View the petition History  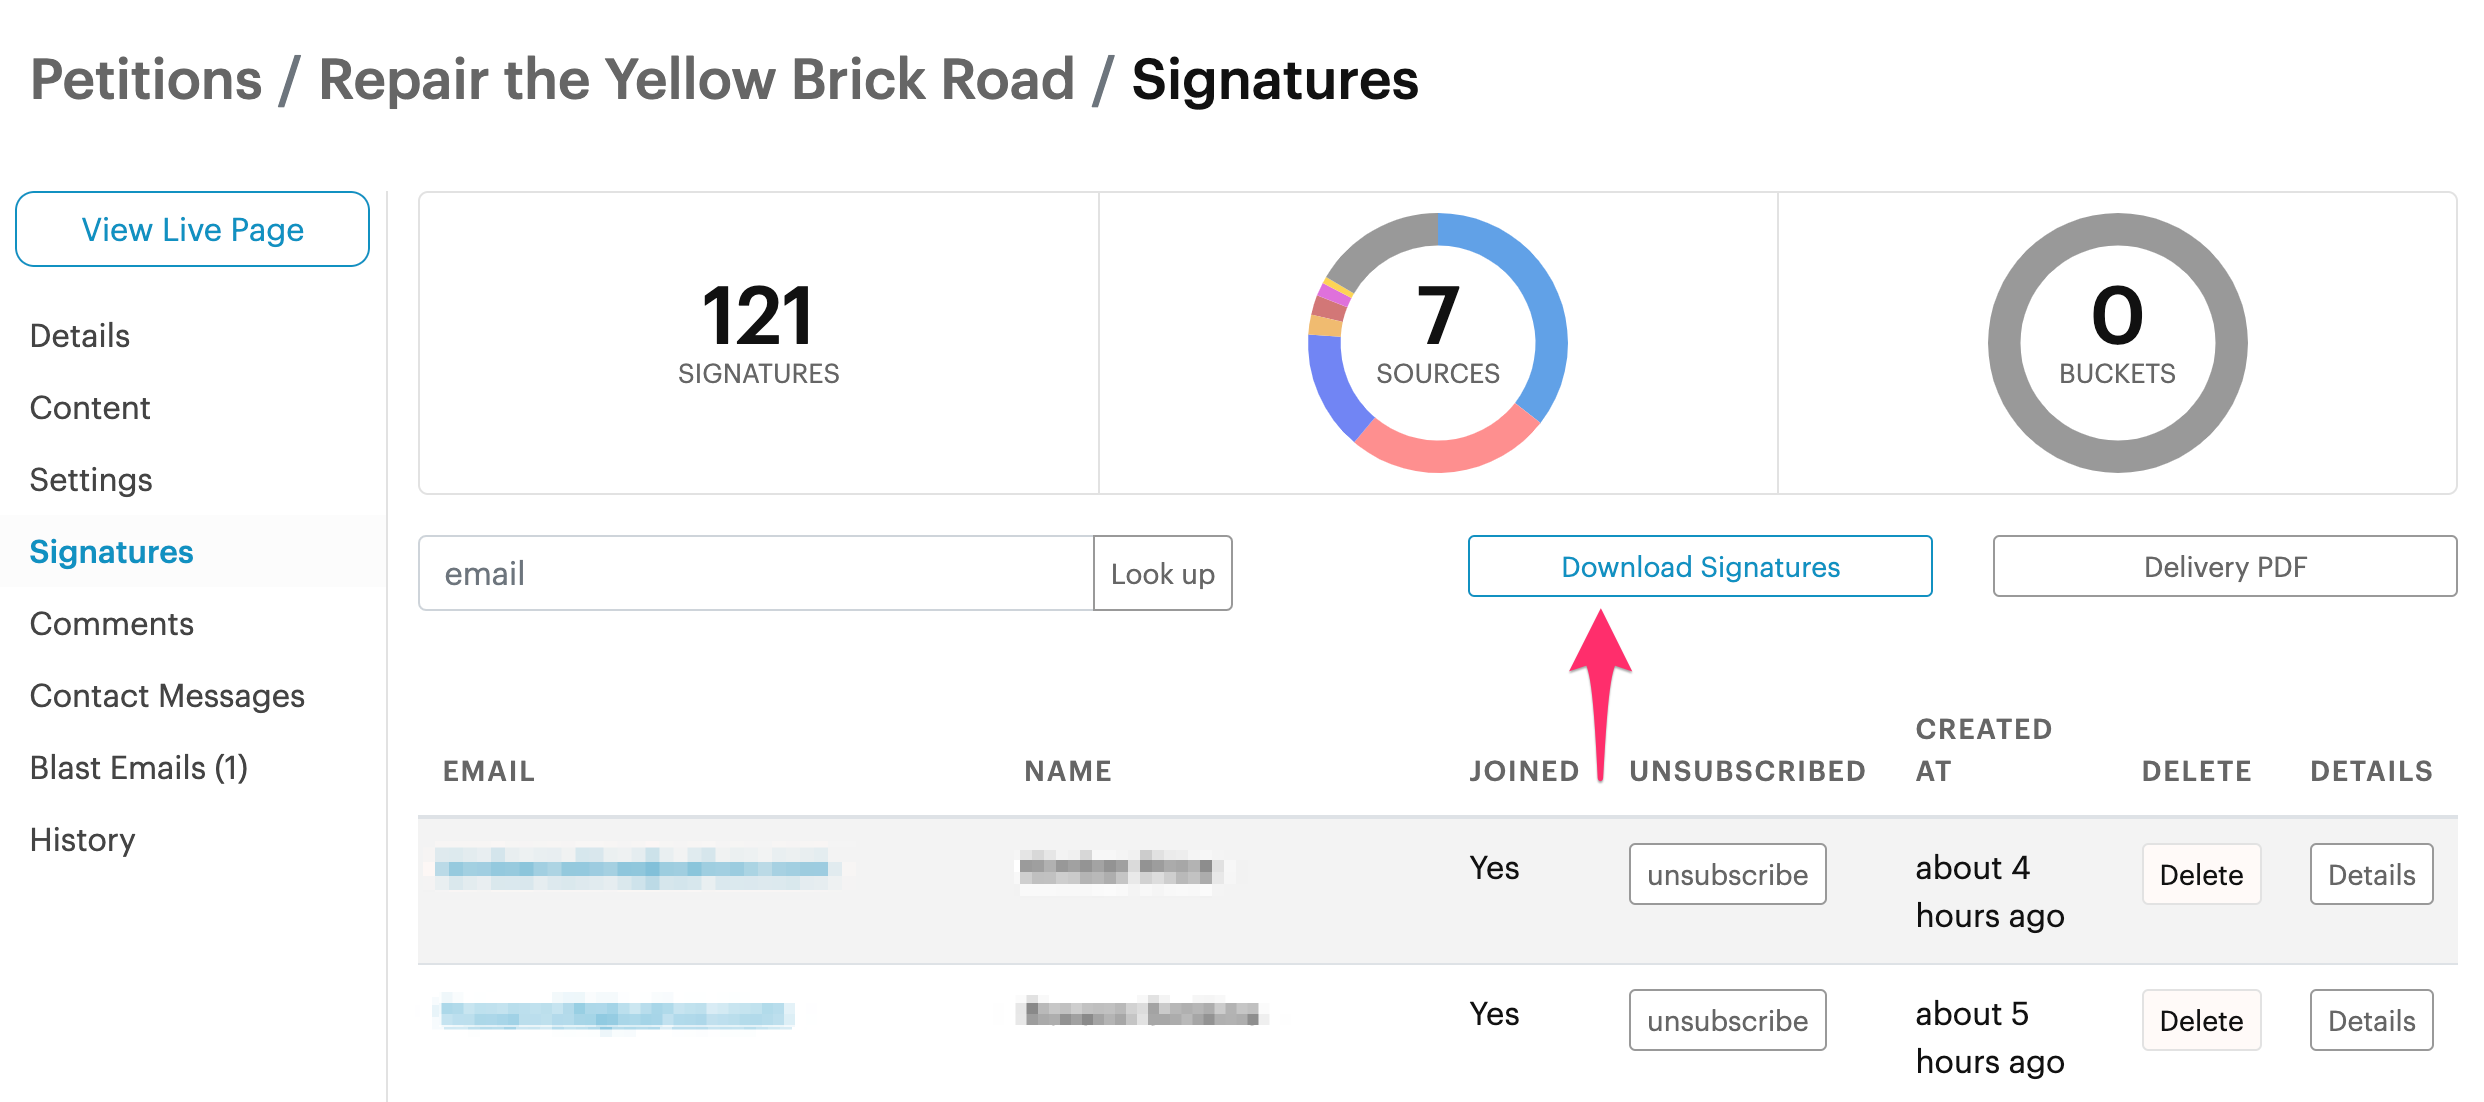(x=83, y=839)
